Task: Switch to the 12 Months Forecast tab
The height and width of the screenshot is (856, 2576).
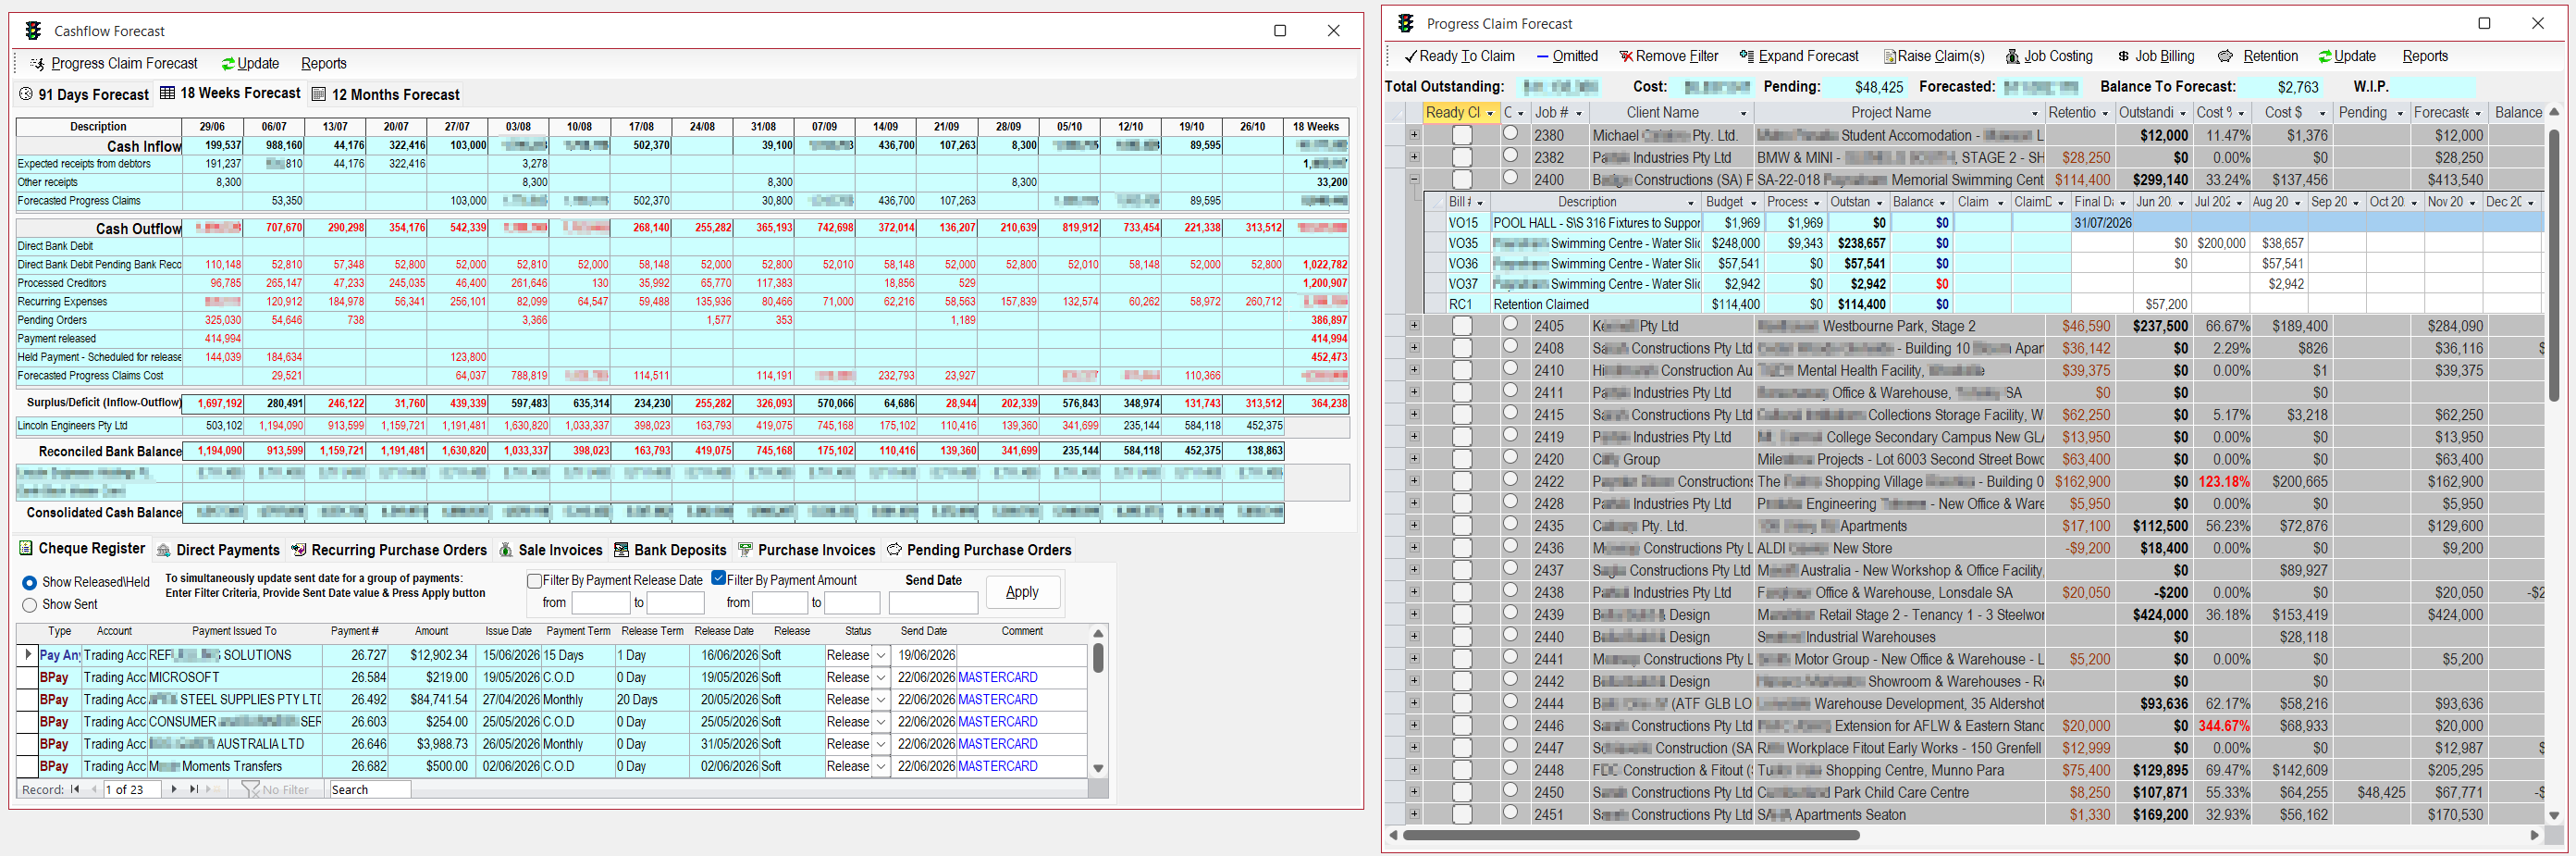Action: tap(386, 94)
